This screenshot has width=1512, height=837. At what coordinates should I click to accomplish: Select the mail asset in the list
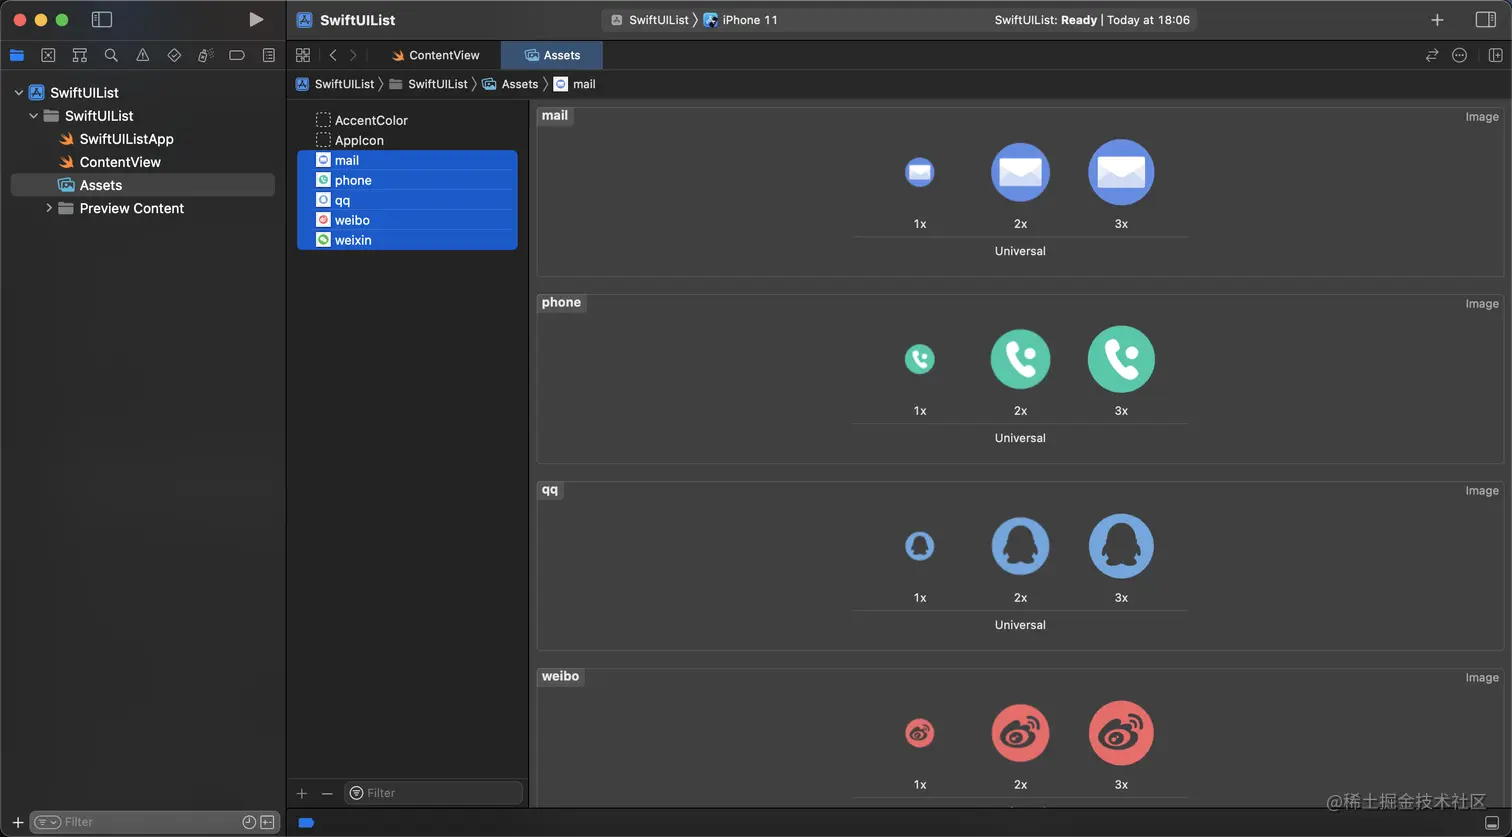[407, 160]
